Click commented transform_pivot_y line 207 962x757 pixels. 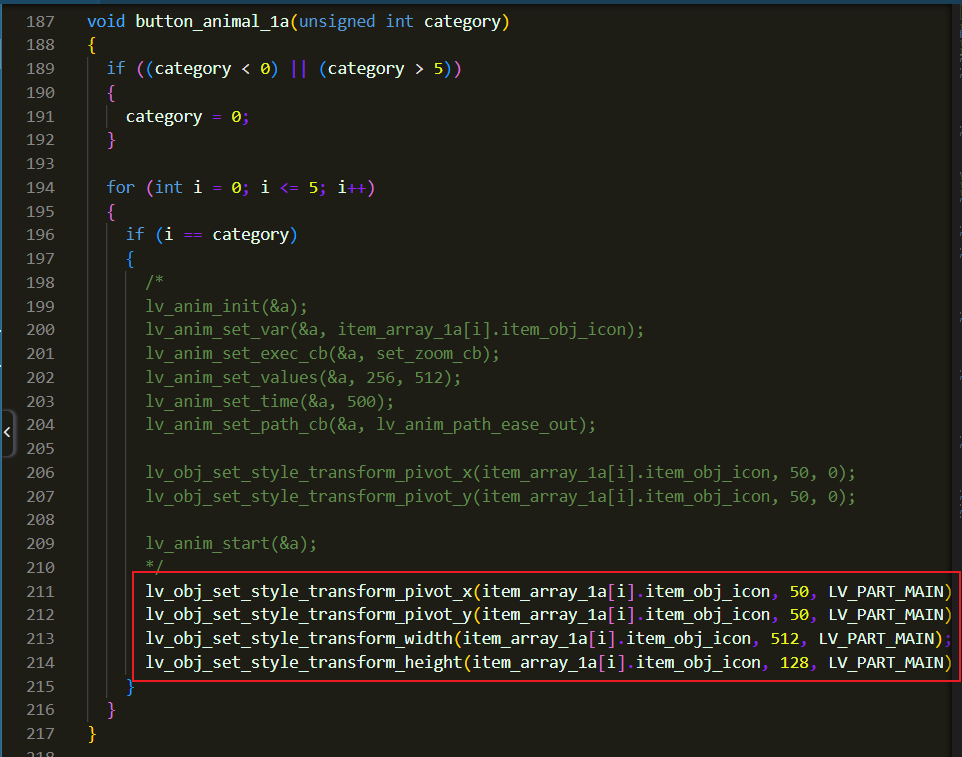point(500,497)
